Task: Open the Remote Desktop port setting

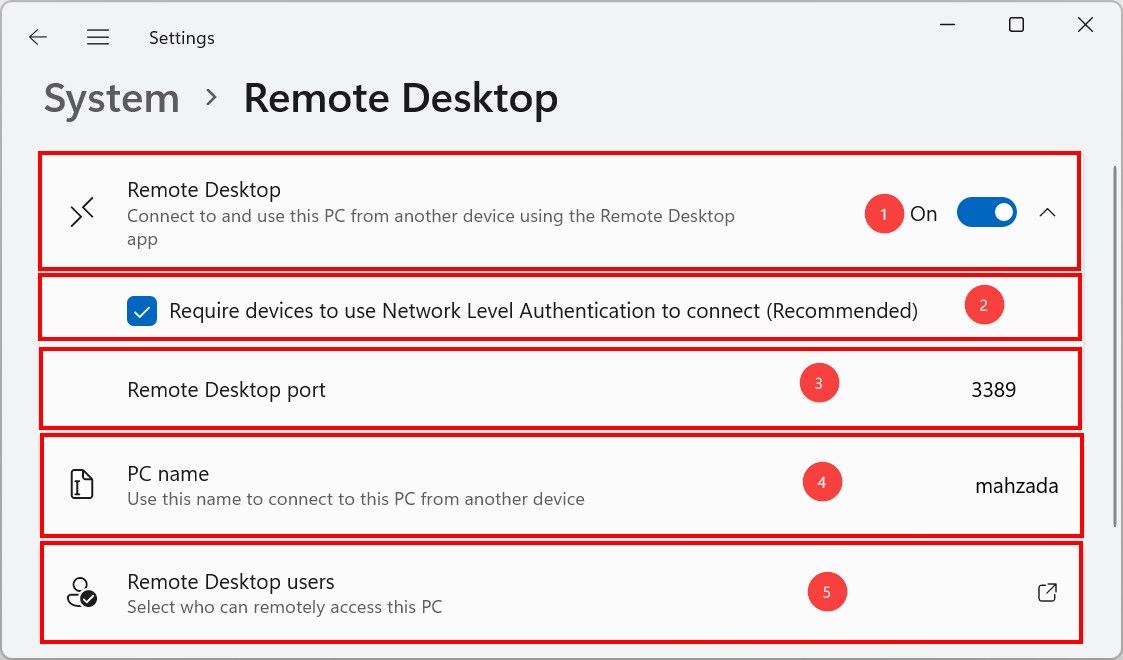Action: coord(560,389)
